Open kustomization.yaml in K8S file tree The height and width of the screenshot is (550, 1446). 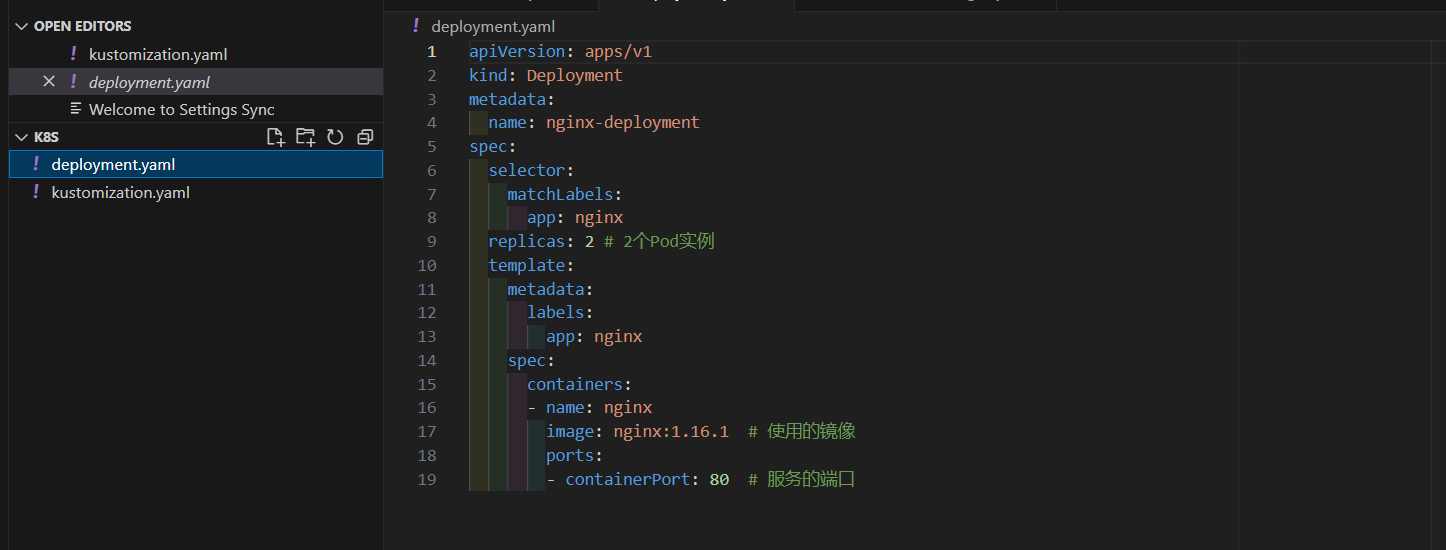tap(195, 192)
